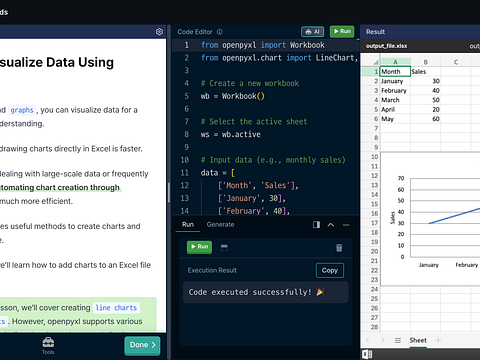Click column B header in spreadsheet
The width and height of the screenshot is (480, 360).
point(426,62)
